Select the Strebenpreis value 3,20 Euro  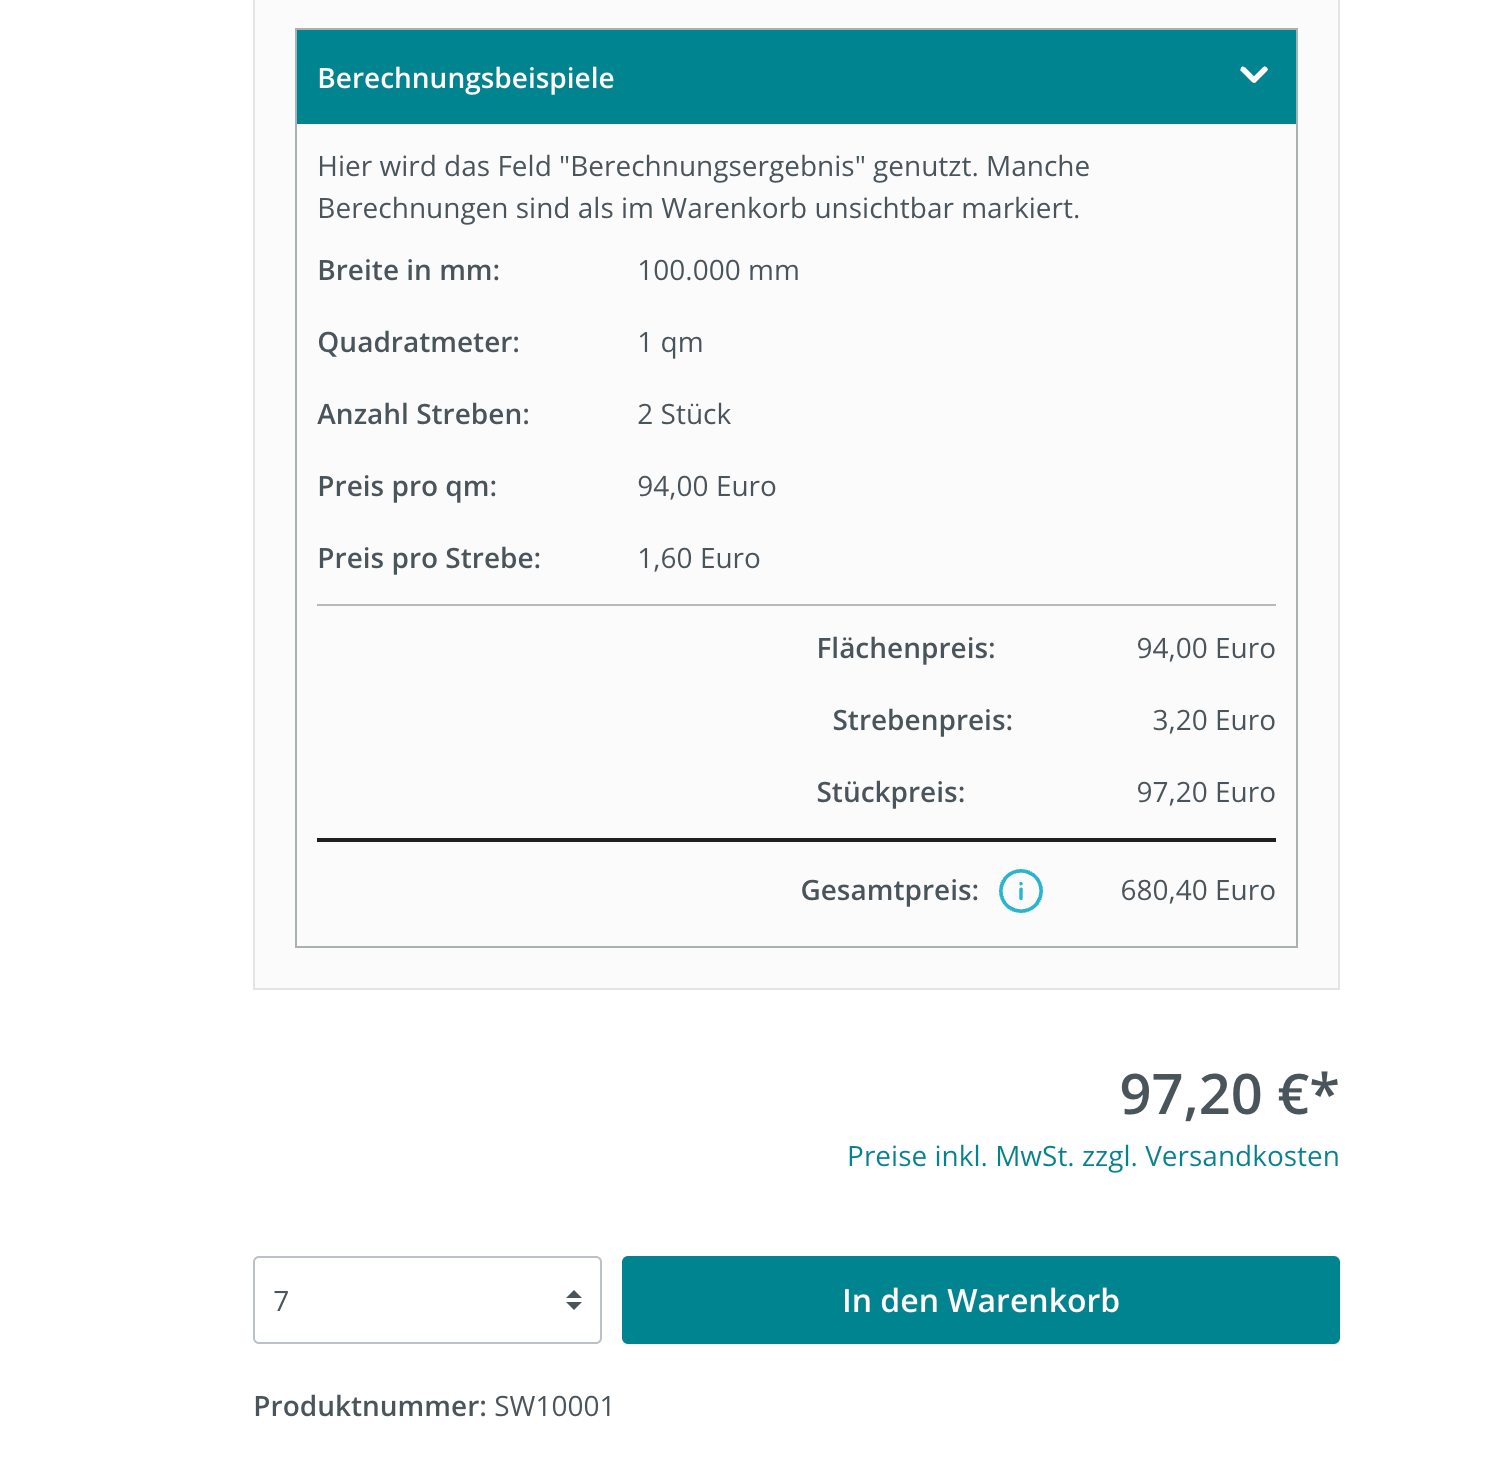[1213, 721]
